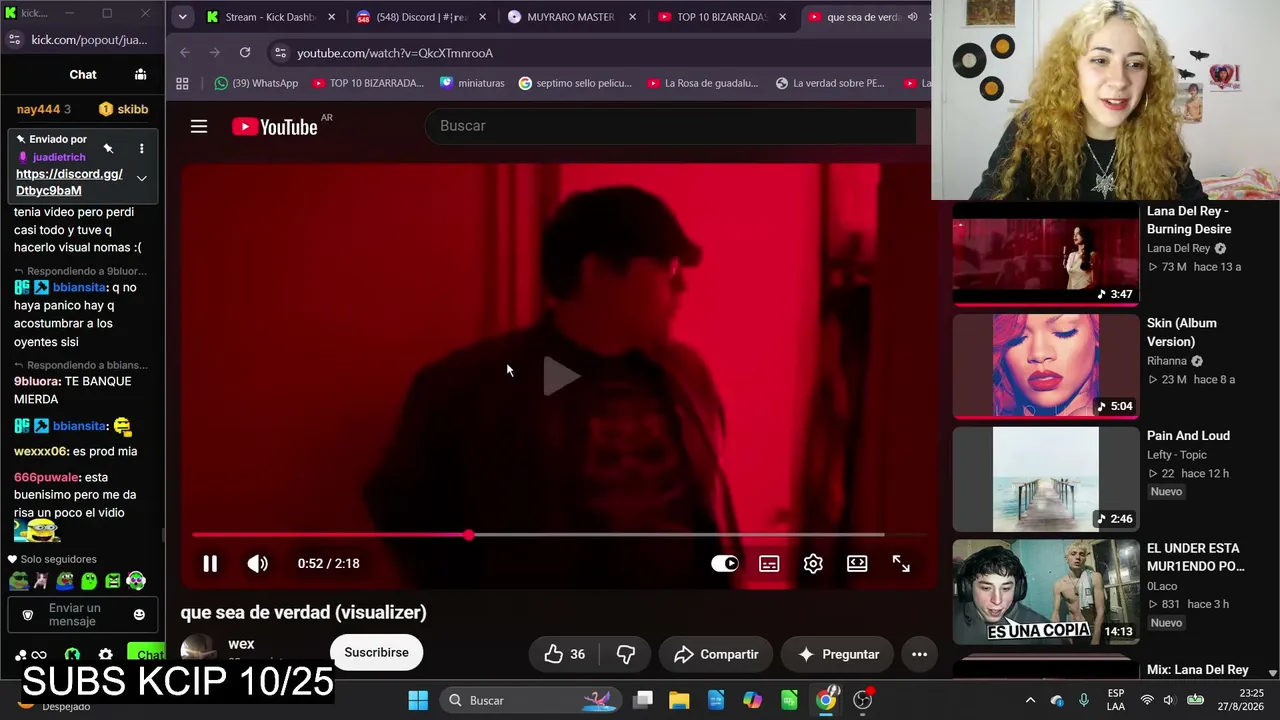
Task: Open the WhatsApp bookmark
Action: (256, 83)
